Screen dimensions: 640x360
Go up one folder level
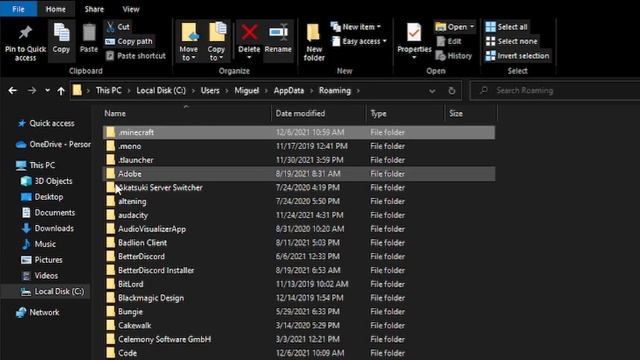pyautogui.click(x=61, y=91)
